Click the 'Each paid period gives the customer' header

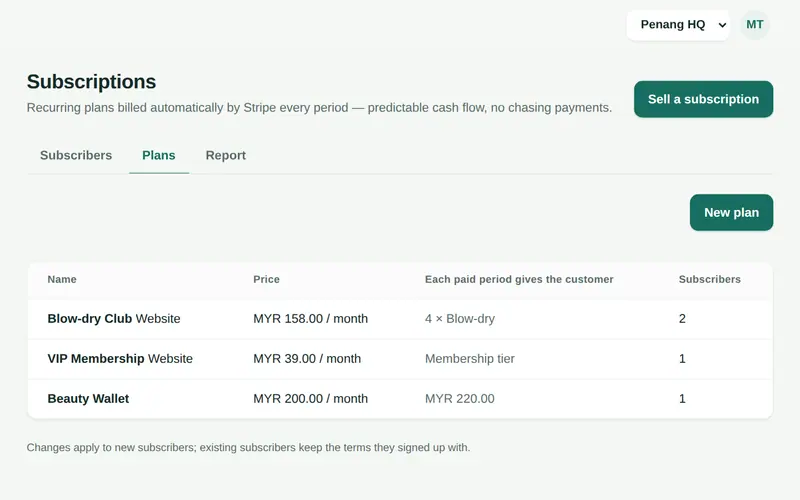point(519,279)
